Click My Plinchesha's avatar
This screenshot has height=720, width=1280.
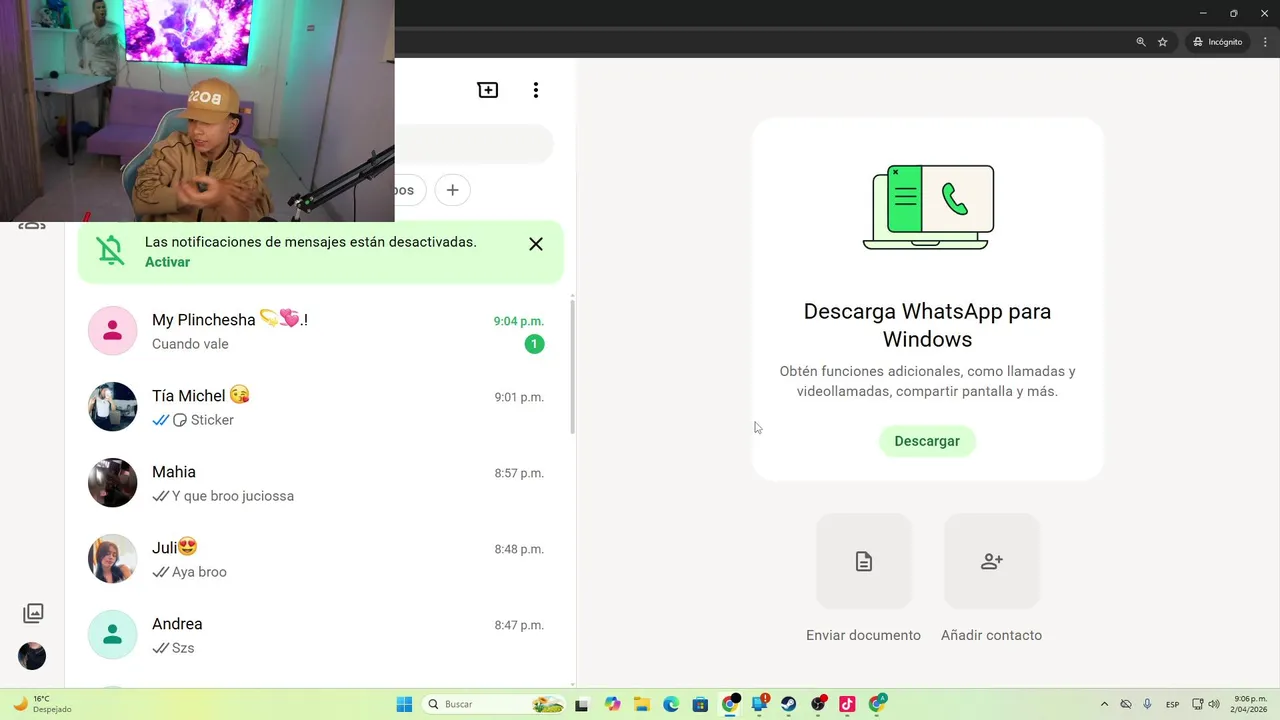pyautogui.click(x=112, y=331)
